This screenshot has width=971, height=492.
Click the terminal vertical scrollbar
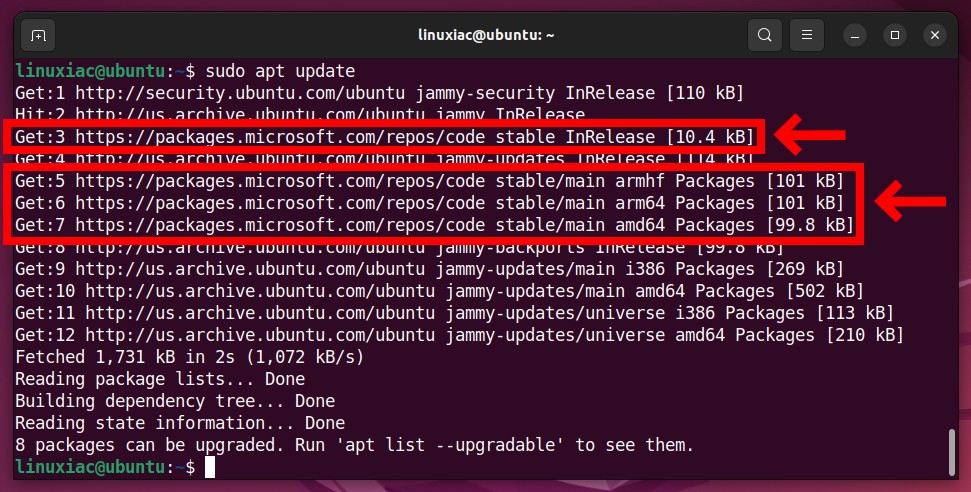click(x=953, y=452)
